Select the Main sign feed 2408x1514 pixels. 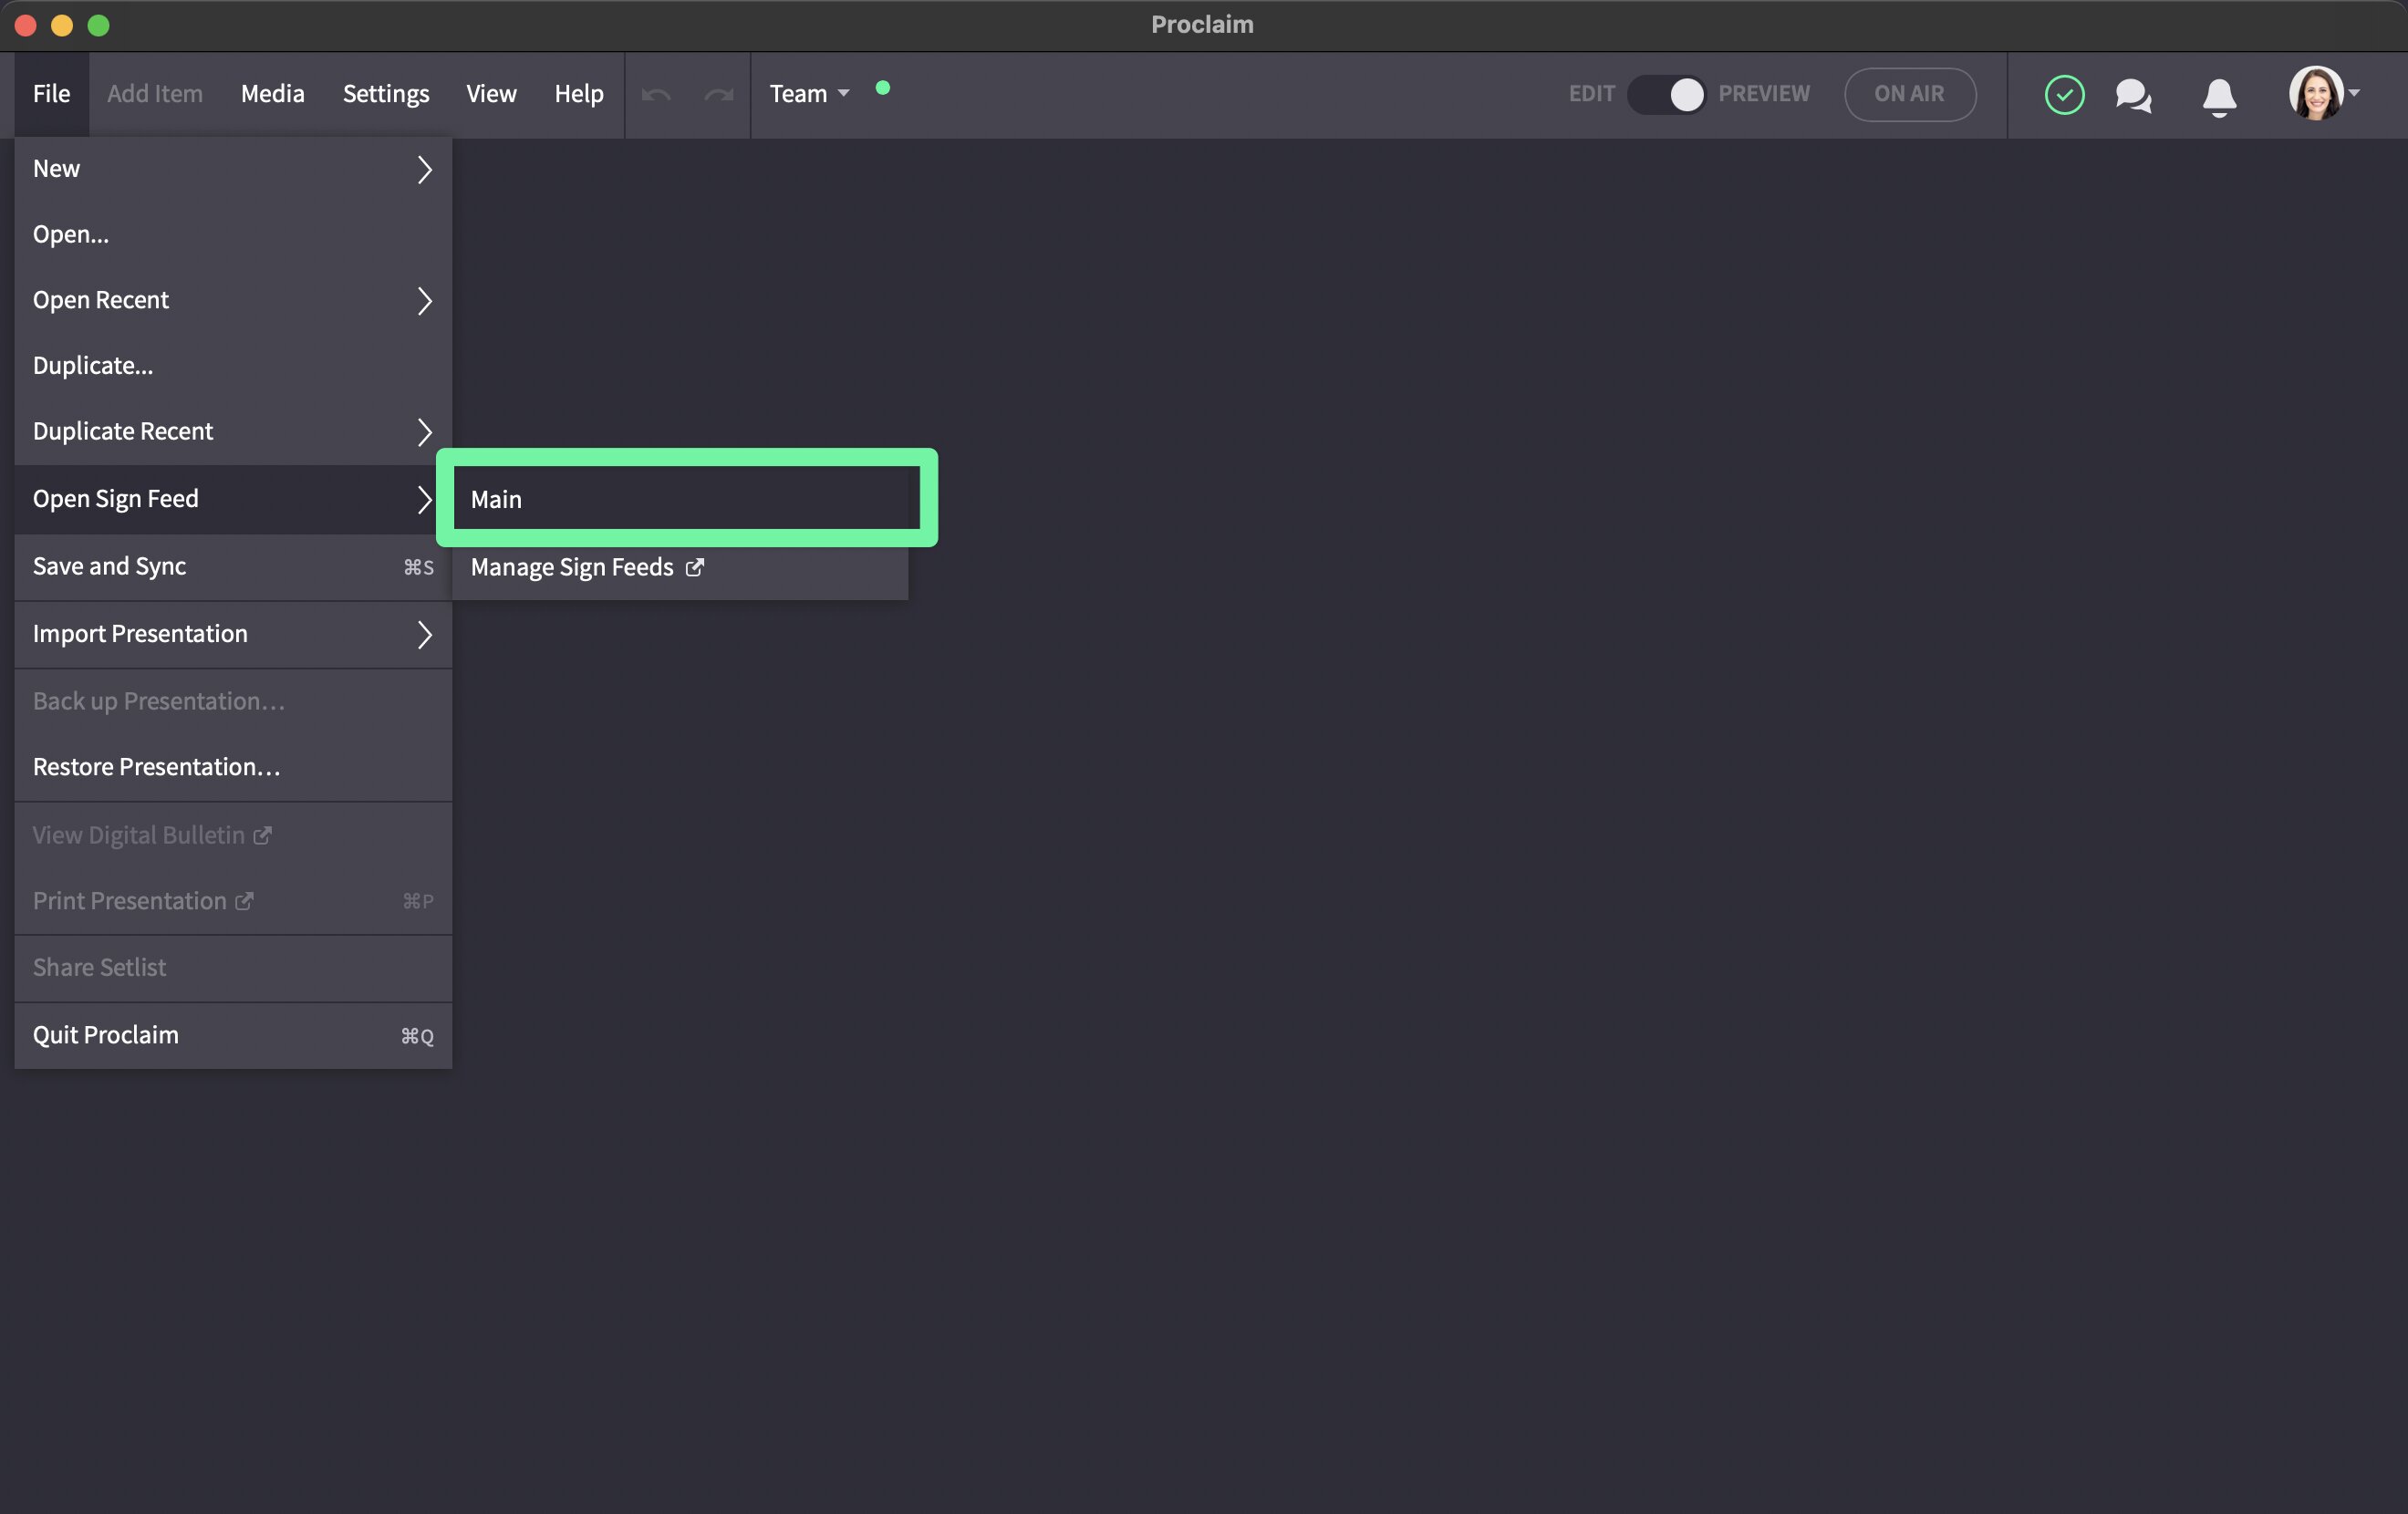coord(687,498)
